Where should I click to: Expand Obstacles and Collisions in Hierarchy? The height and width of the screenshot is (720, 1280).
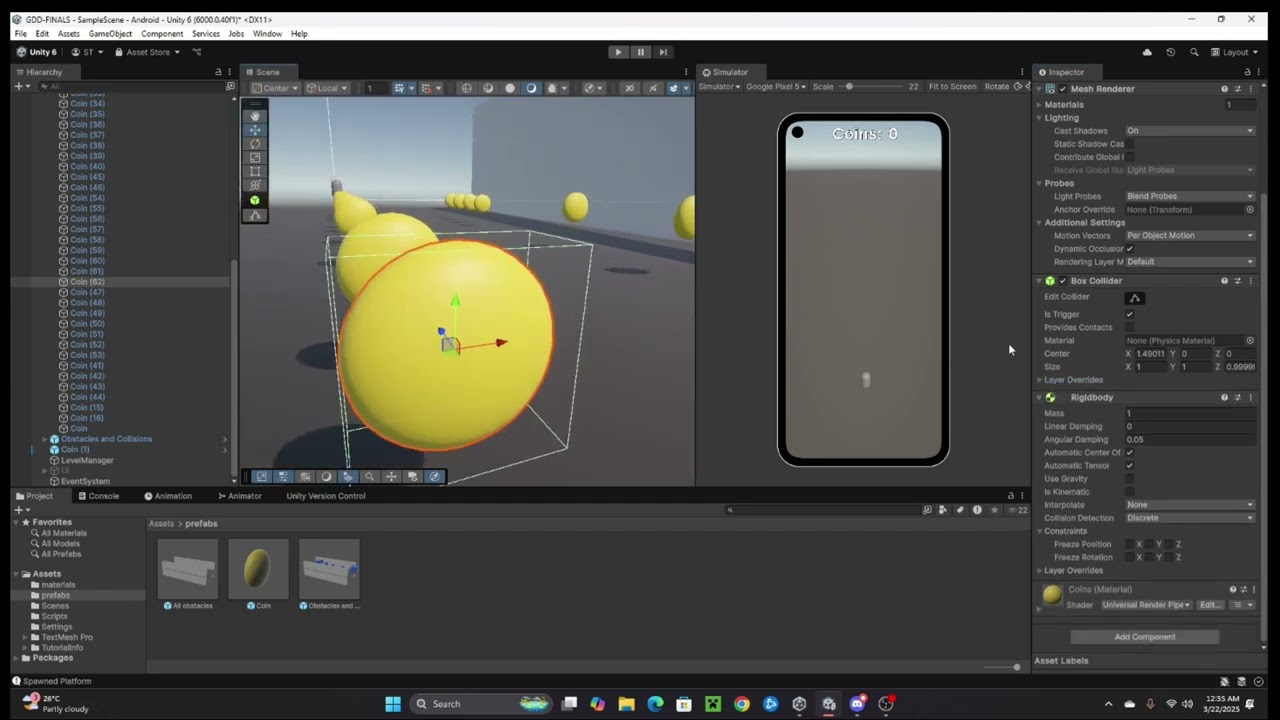pos(45,439)
